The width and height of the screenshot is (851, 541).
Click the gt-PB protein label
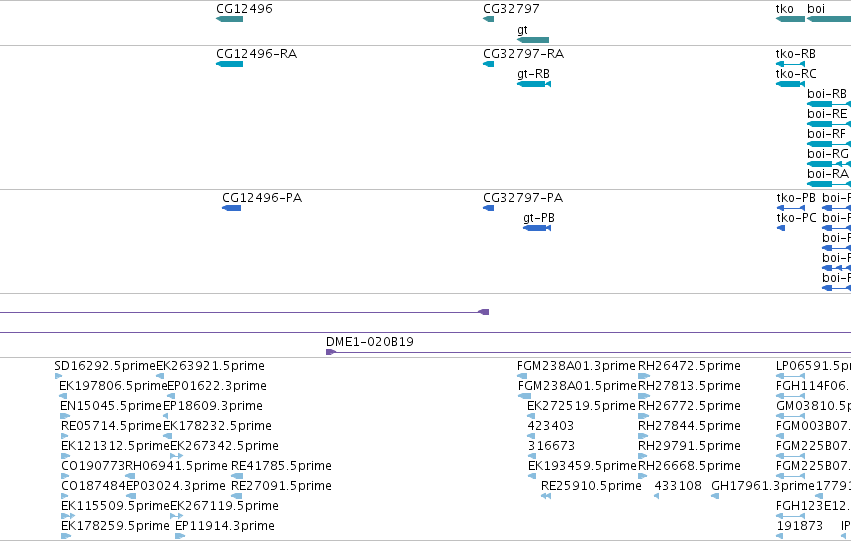(x=538, y=218)
